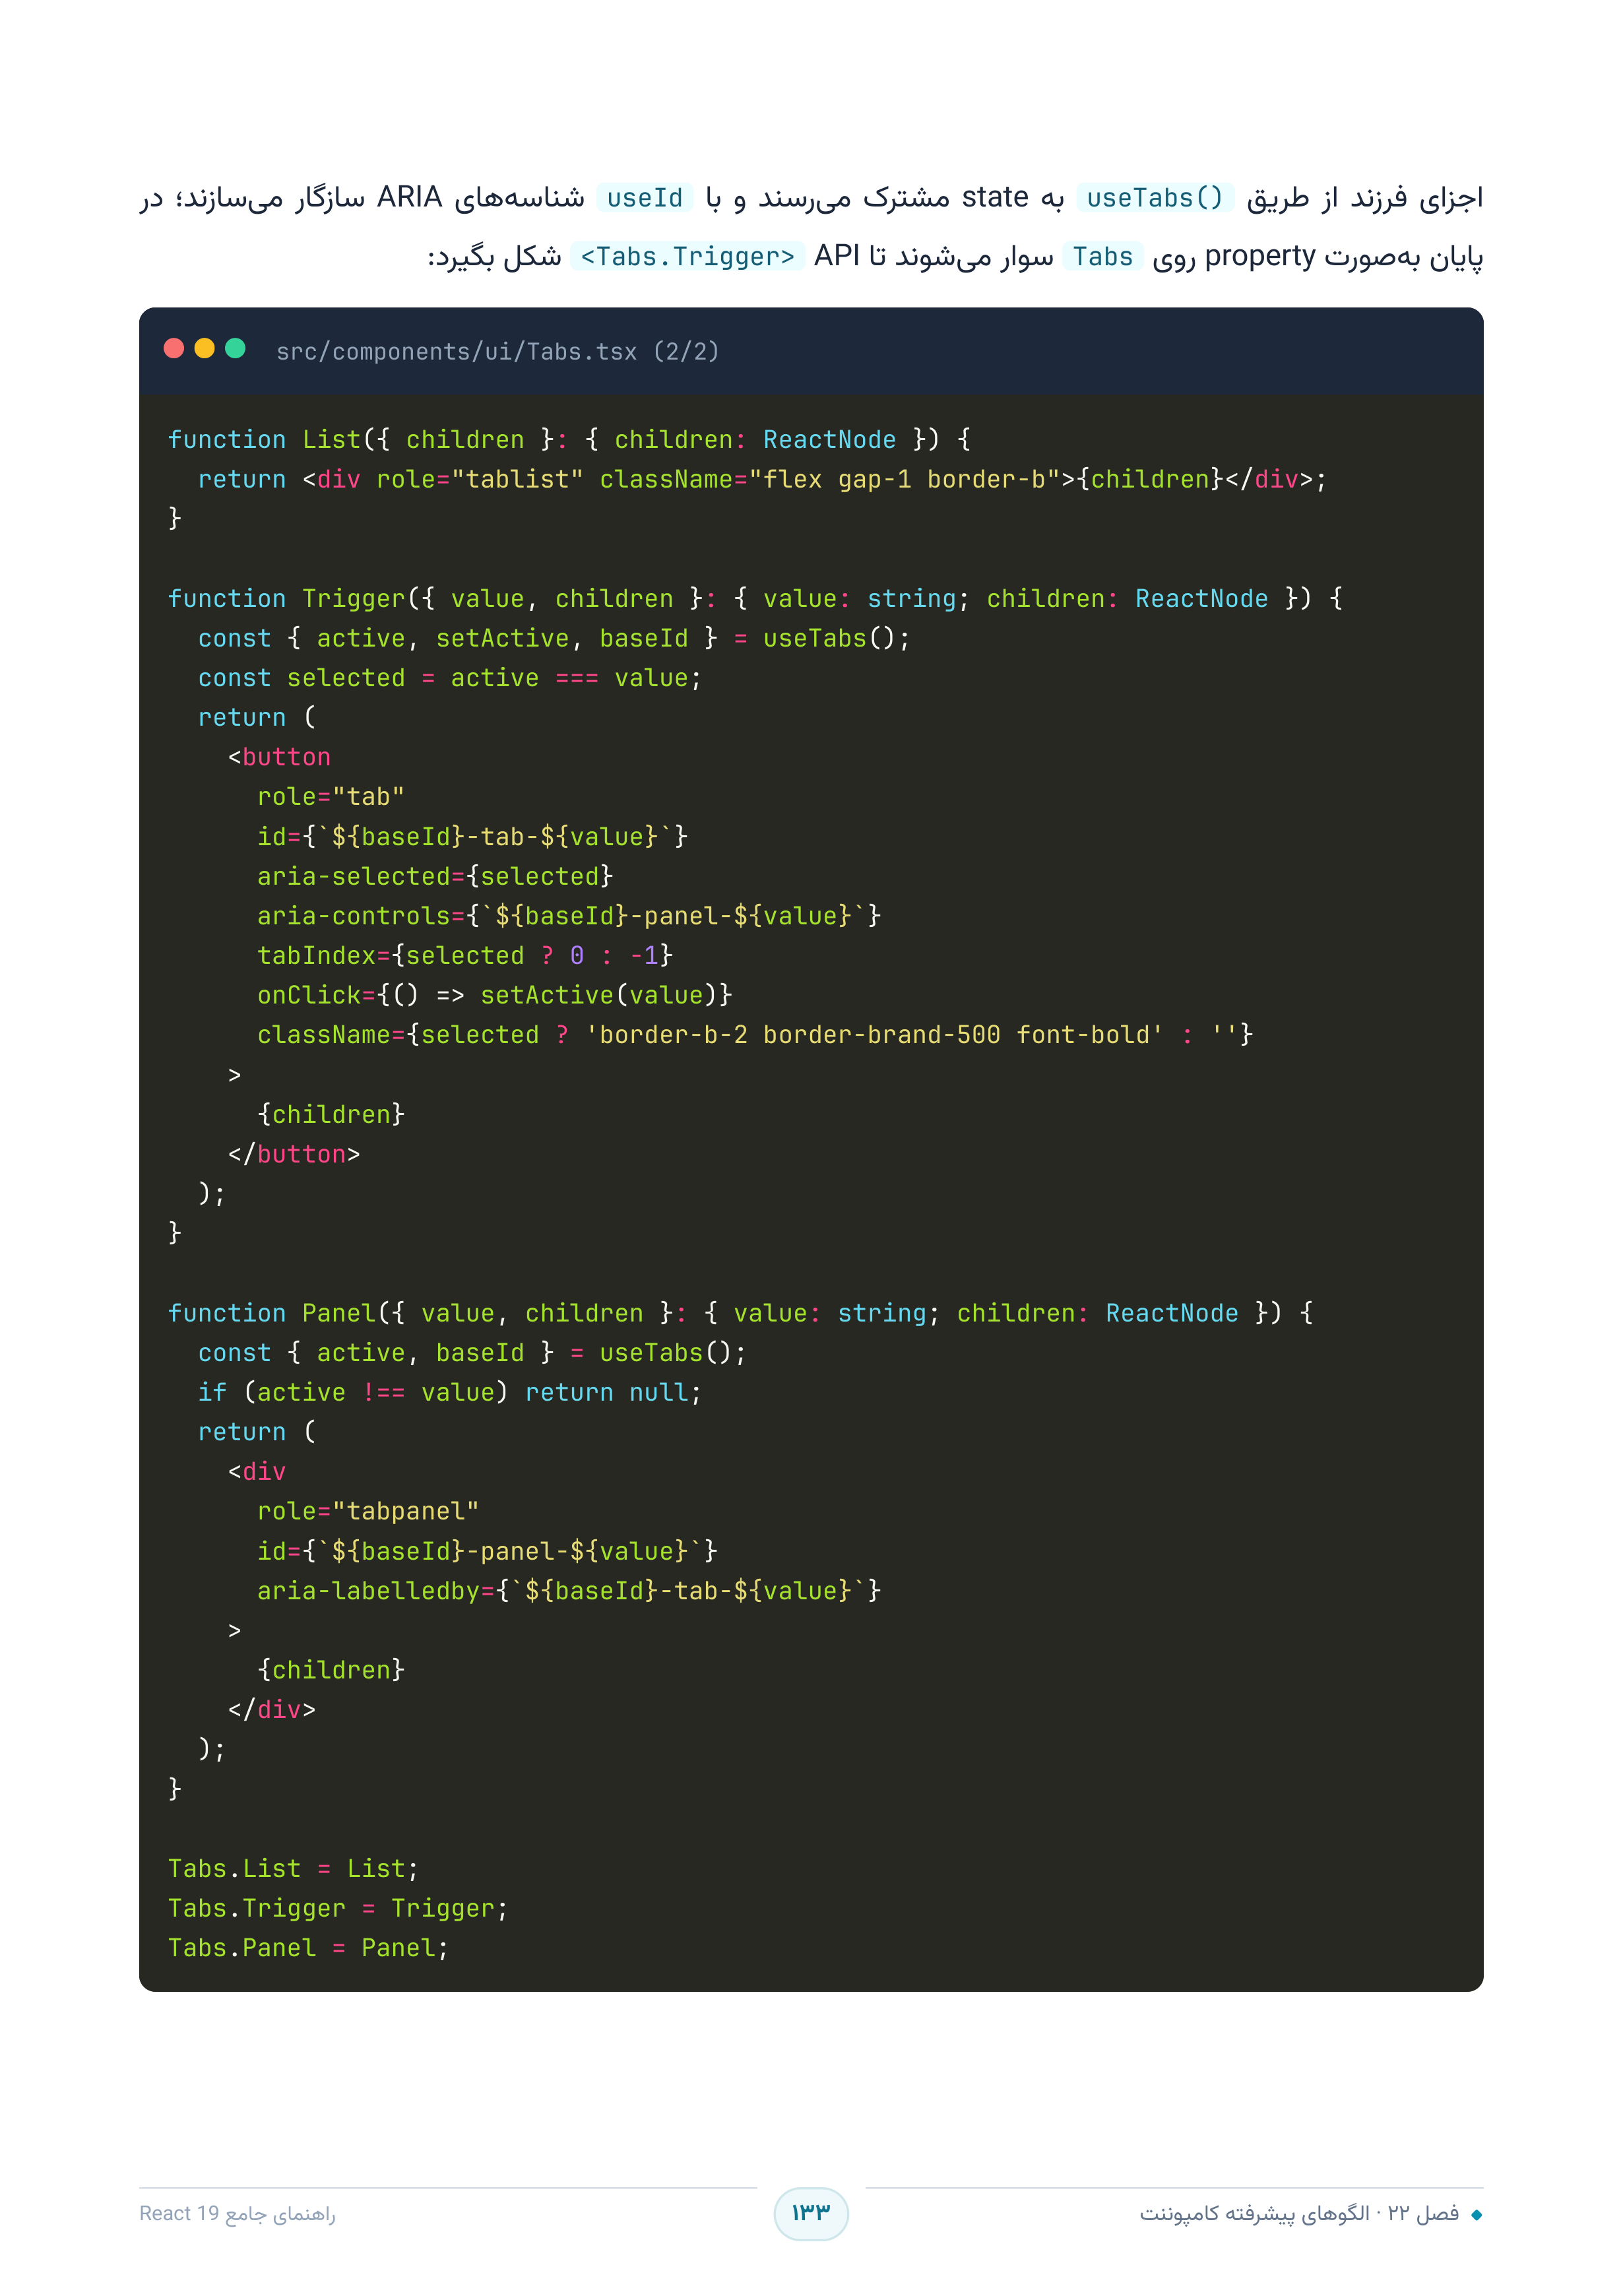Click the closing </div> tag in Panel
The height and width of the screenshot is (2296, 1623).
(x=272, y=1709)
